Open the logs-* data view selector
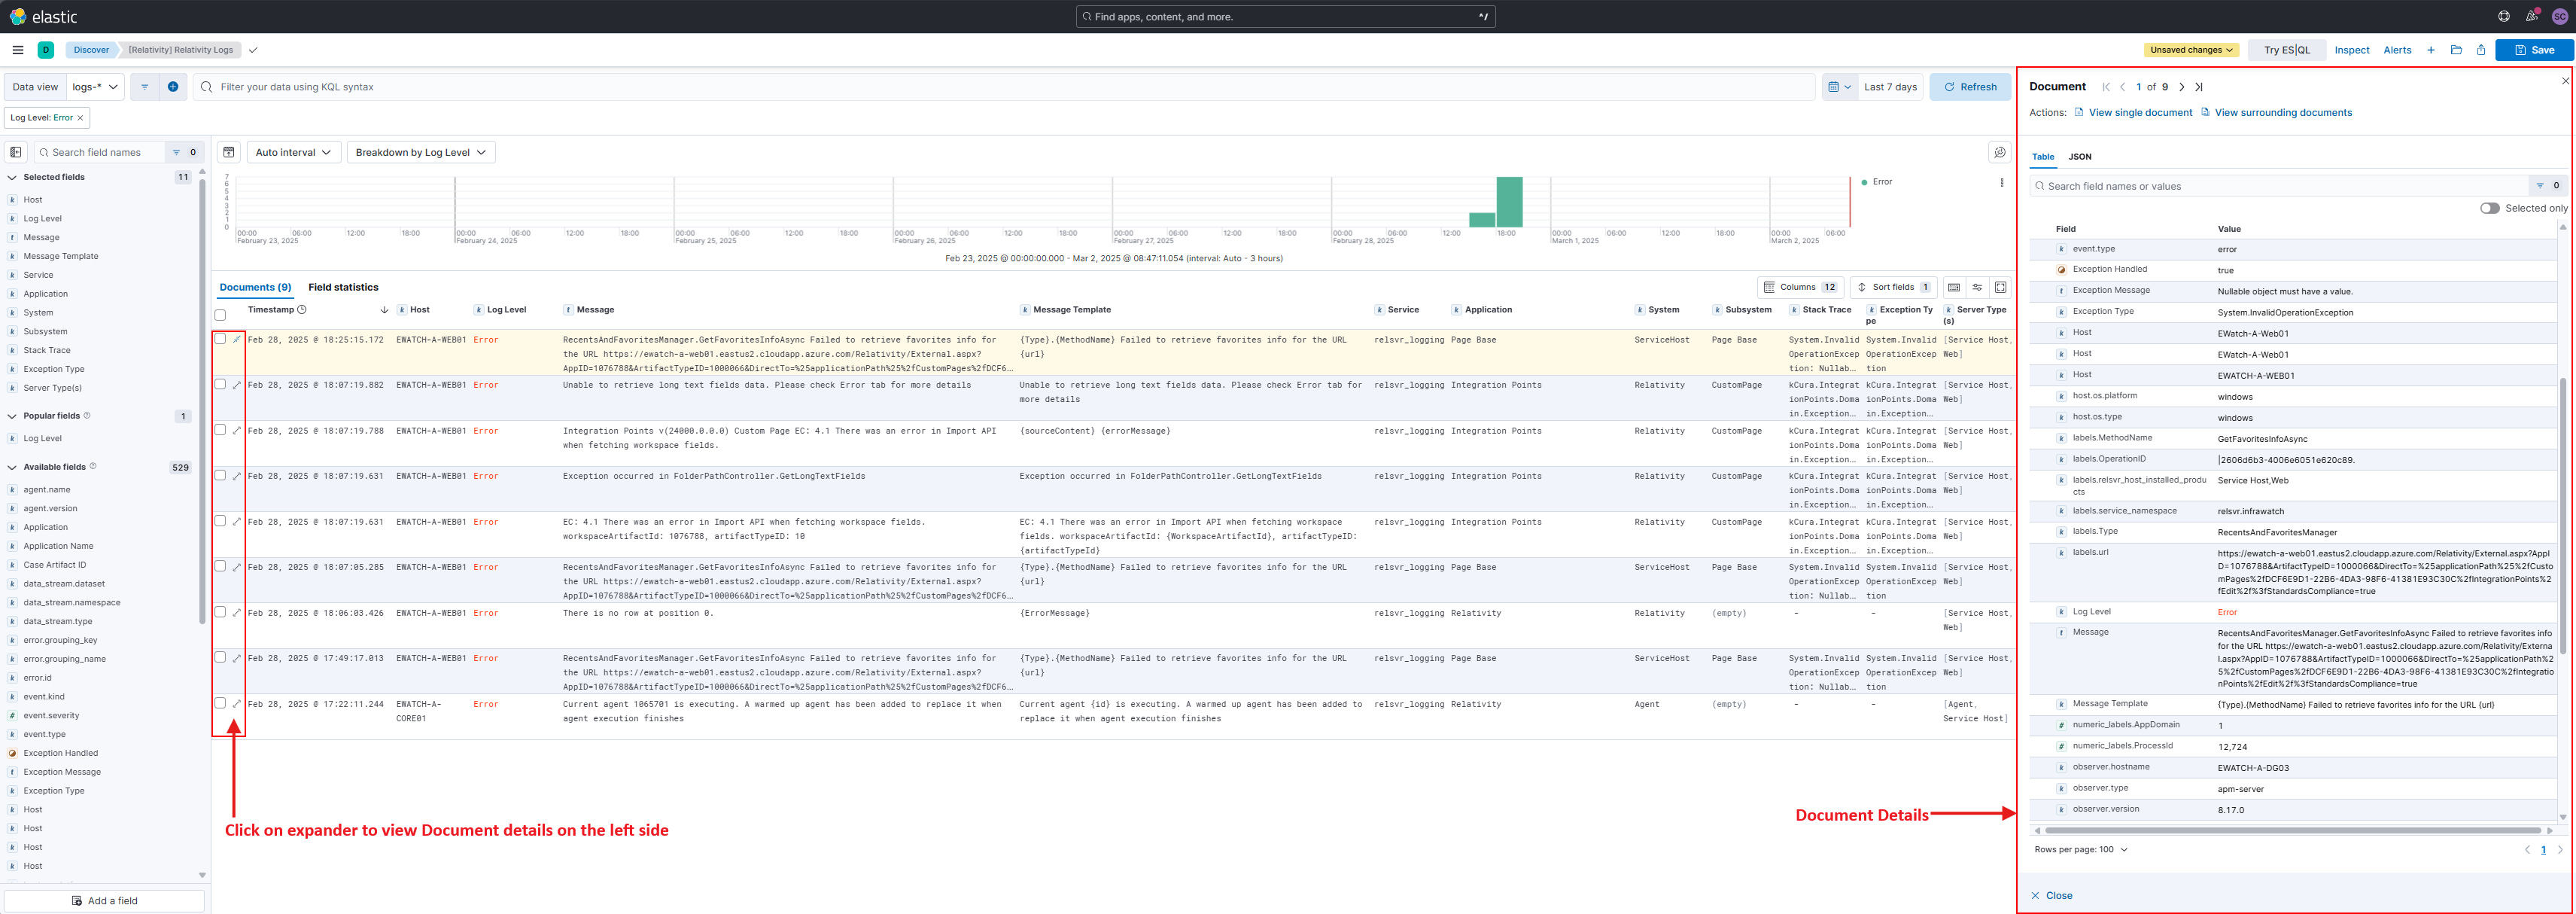This screenshot has width=2576, height=914. coord(95,86)
